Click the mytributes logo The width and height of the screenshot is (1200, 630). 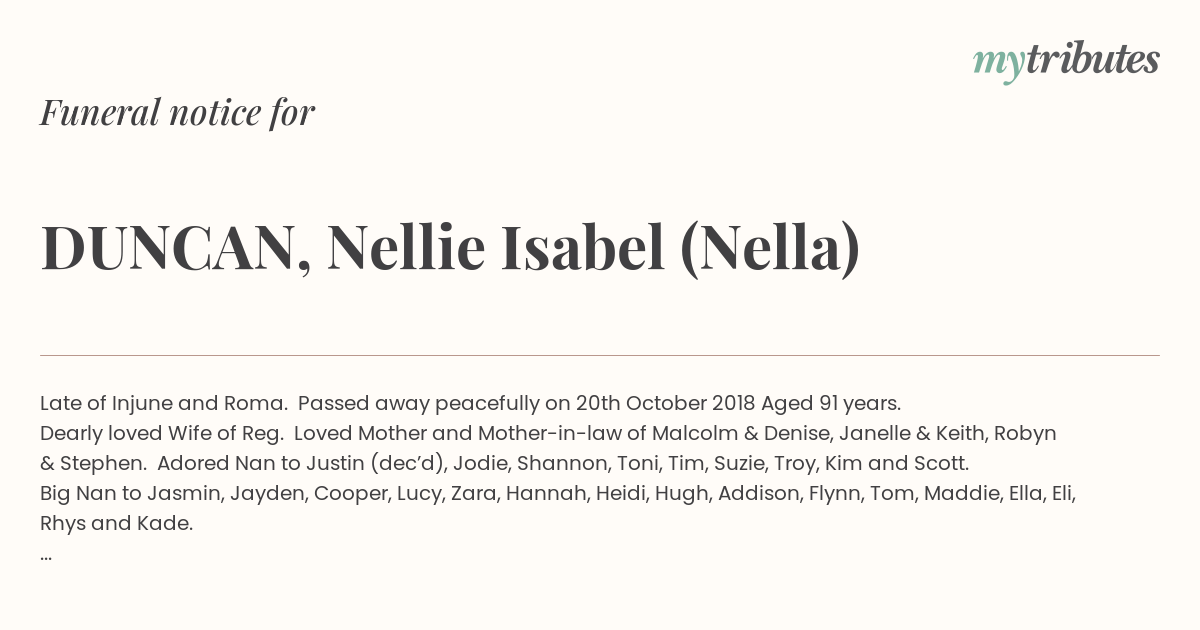(1066, 61)
